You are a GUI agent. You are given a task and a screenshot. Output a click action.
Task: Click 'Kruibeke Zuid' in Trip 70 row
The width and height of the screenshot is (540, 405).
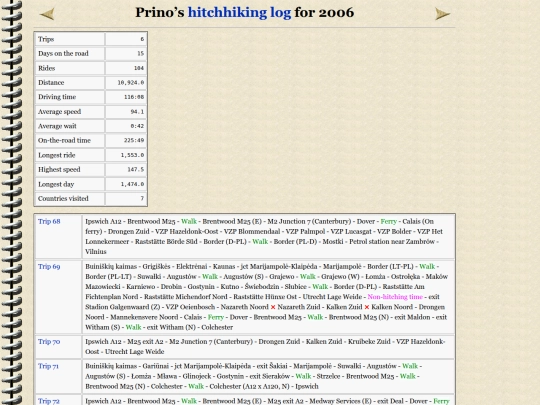[369, 342]
